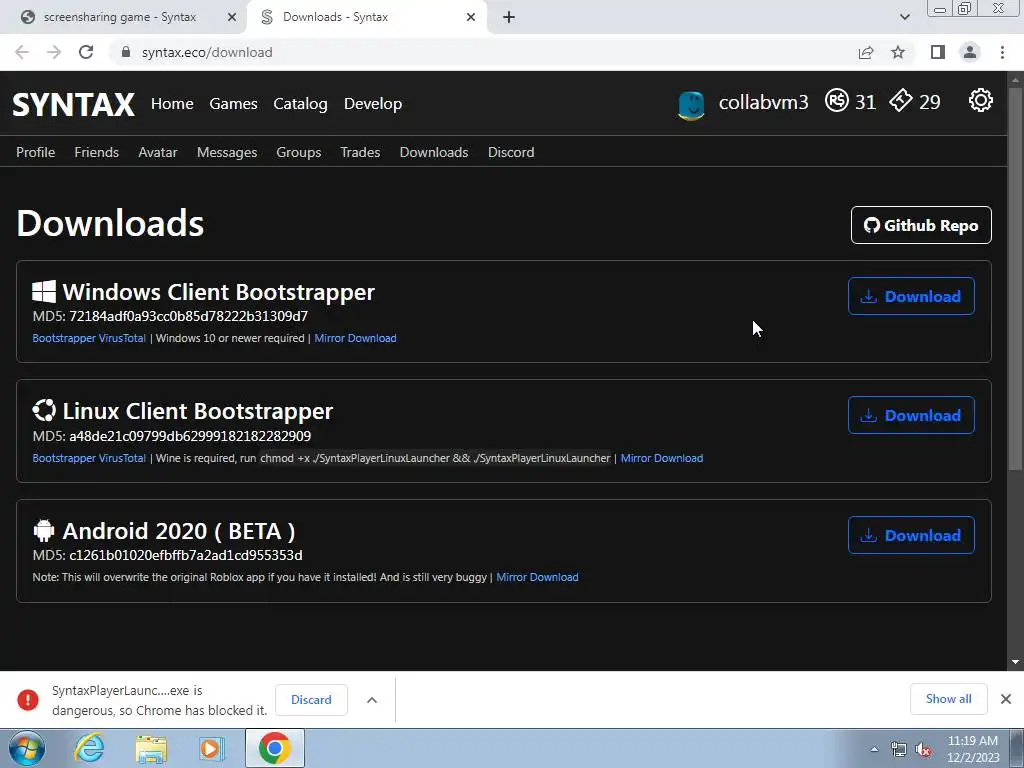Open the Windows Start button
Viewport: 1024px width, 768px height.
(27, 748)
